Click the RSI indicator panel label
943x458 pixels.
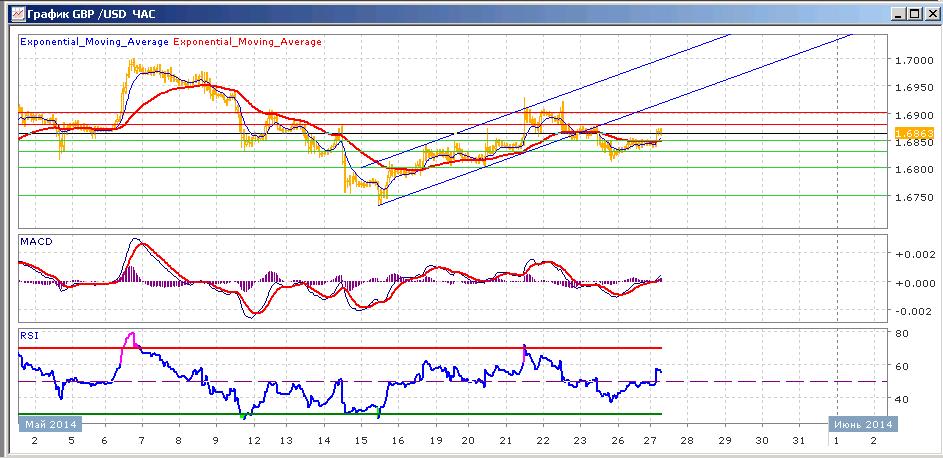tap(29, 336)
